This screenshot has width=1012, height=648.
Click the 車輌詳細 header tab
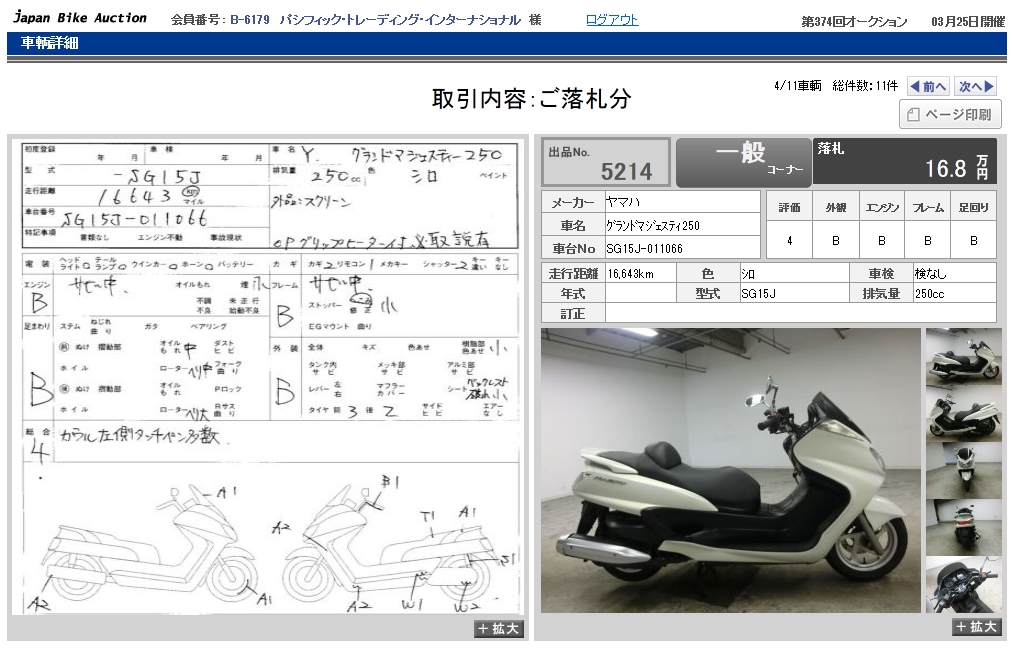coord(50,43)
